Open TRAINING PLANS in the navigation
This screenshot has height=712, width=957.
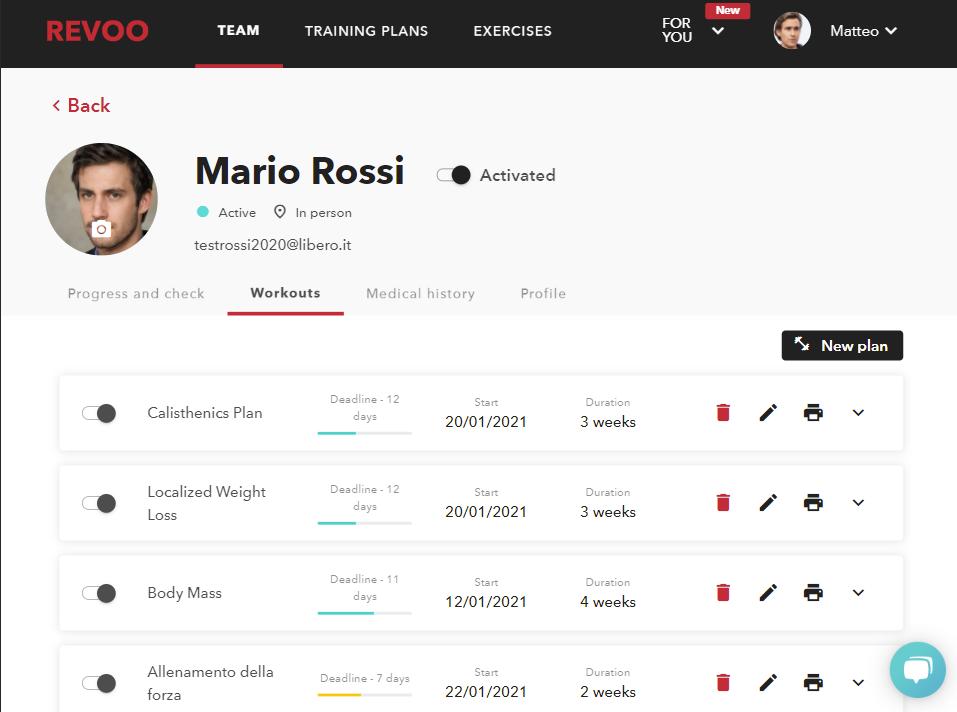coord(366,31)
